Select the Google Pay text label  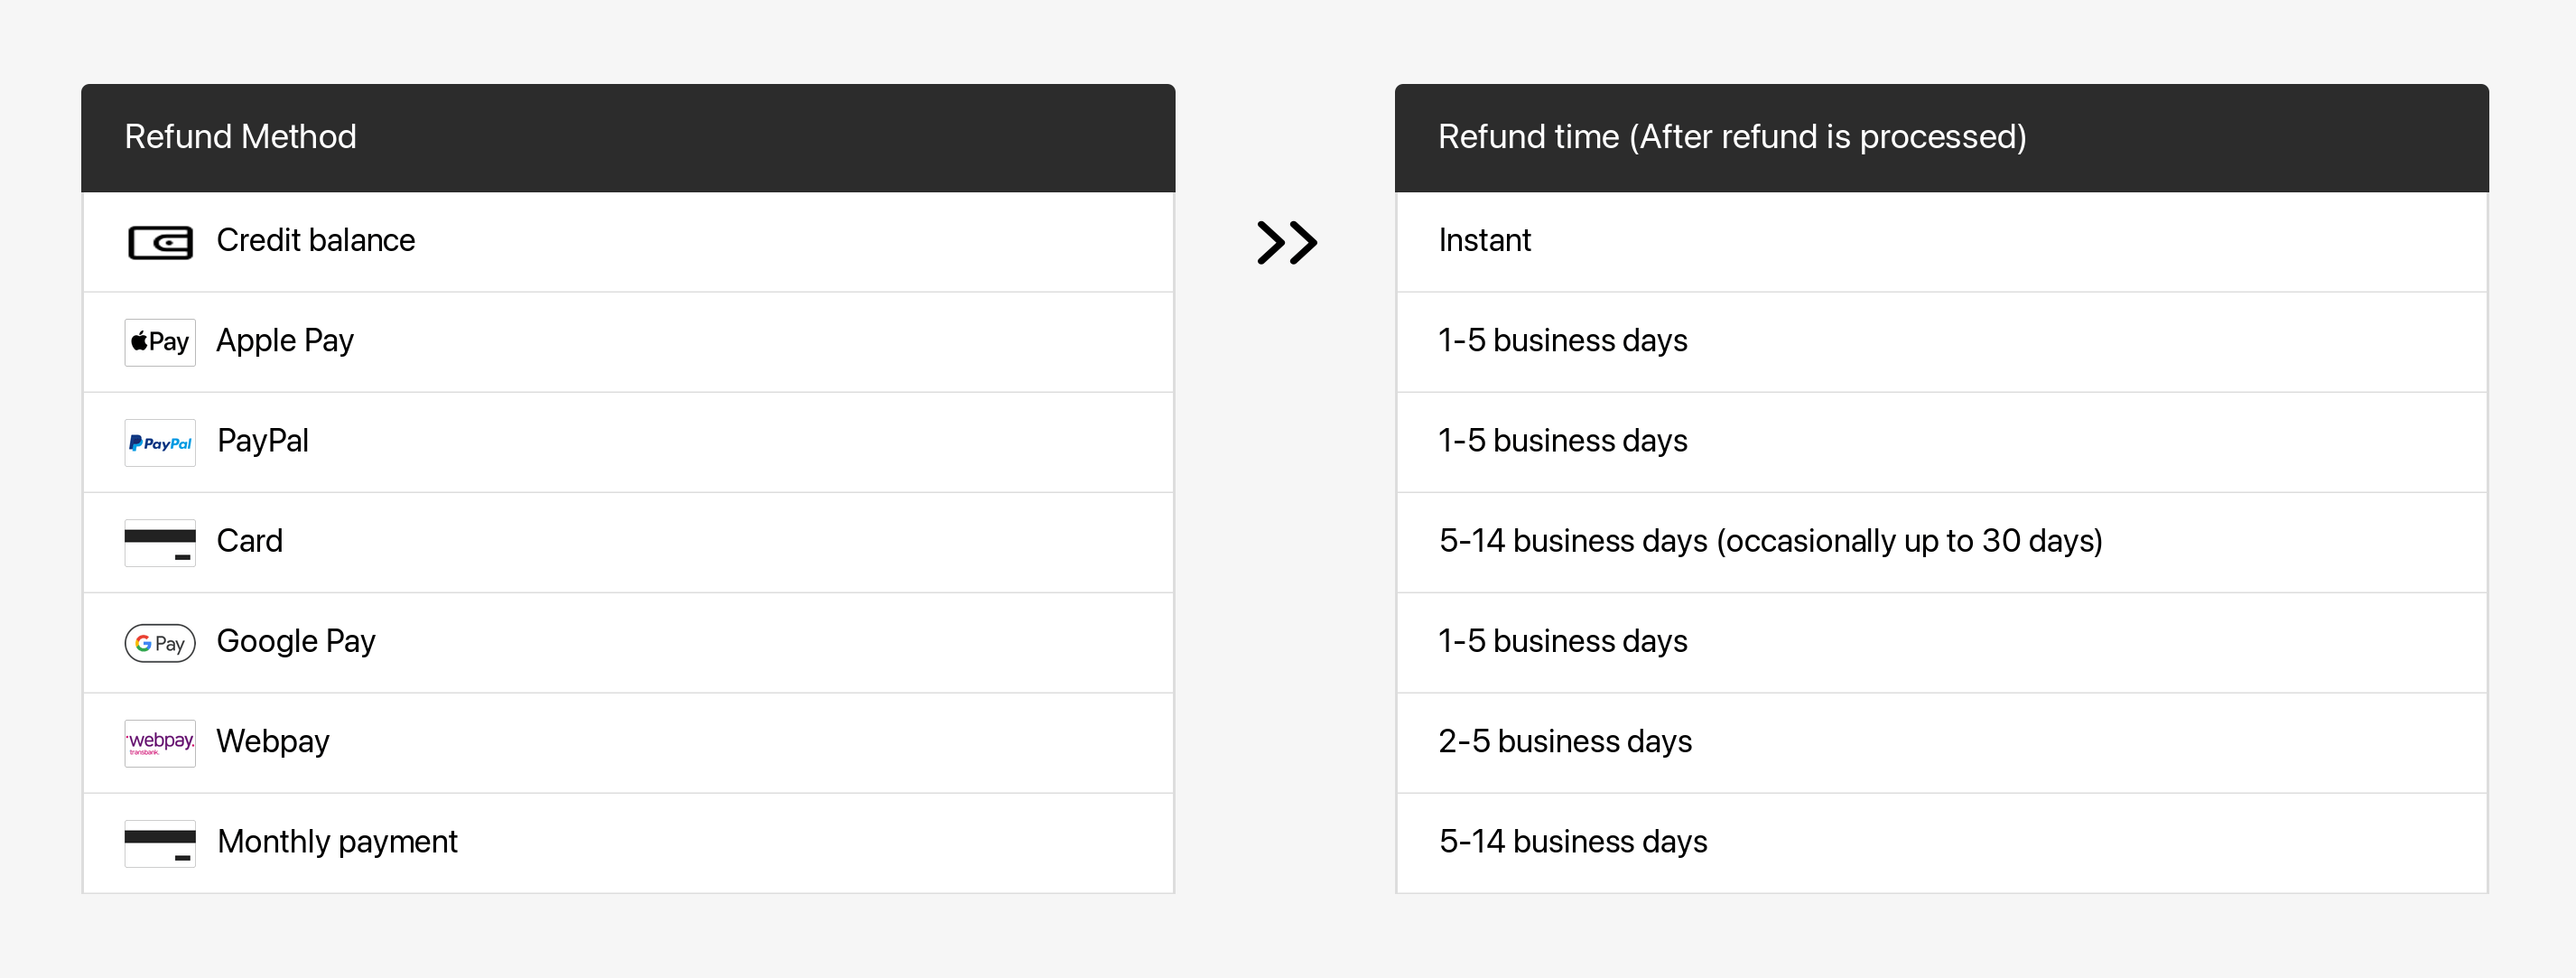pos(296,641)
